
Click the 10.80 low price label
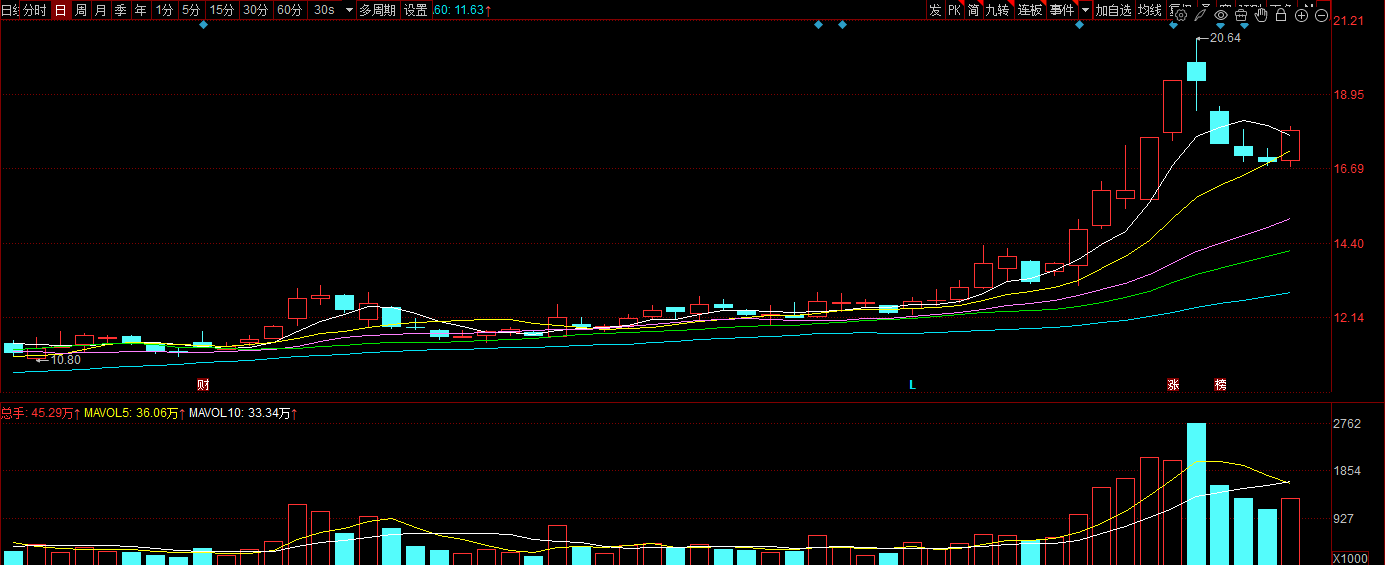tap(66, 360)
